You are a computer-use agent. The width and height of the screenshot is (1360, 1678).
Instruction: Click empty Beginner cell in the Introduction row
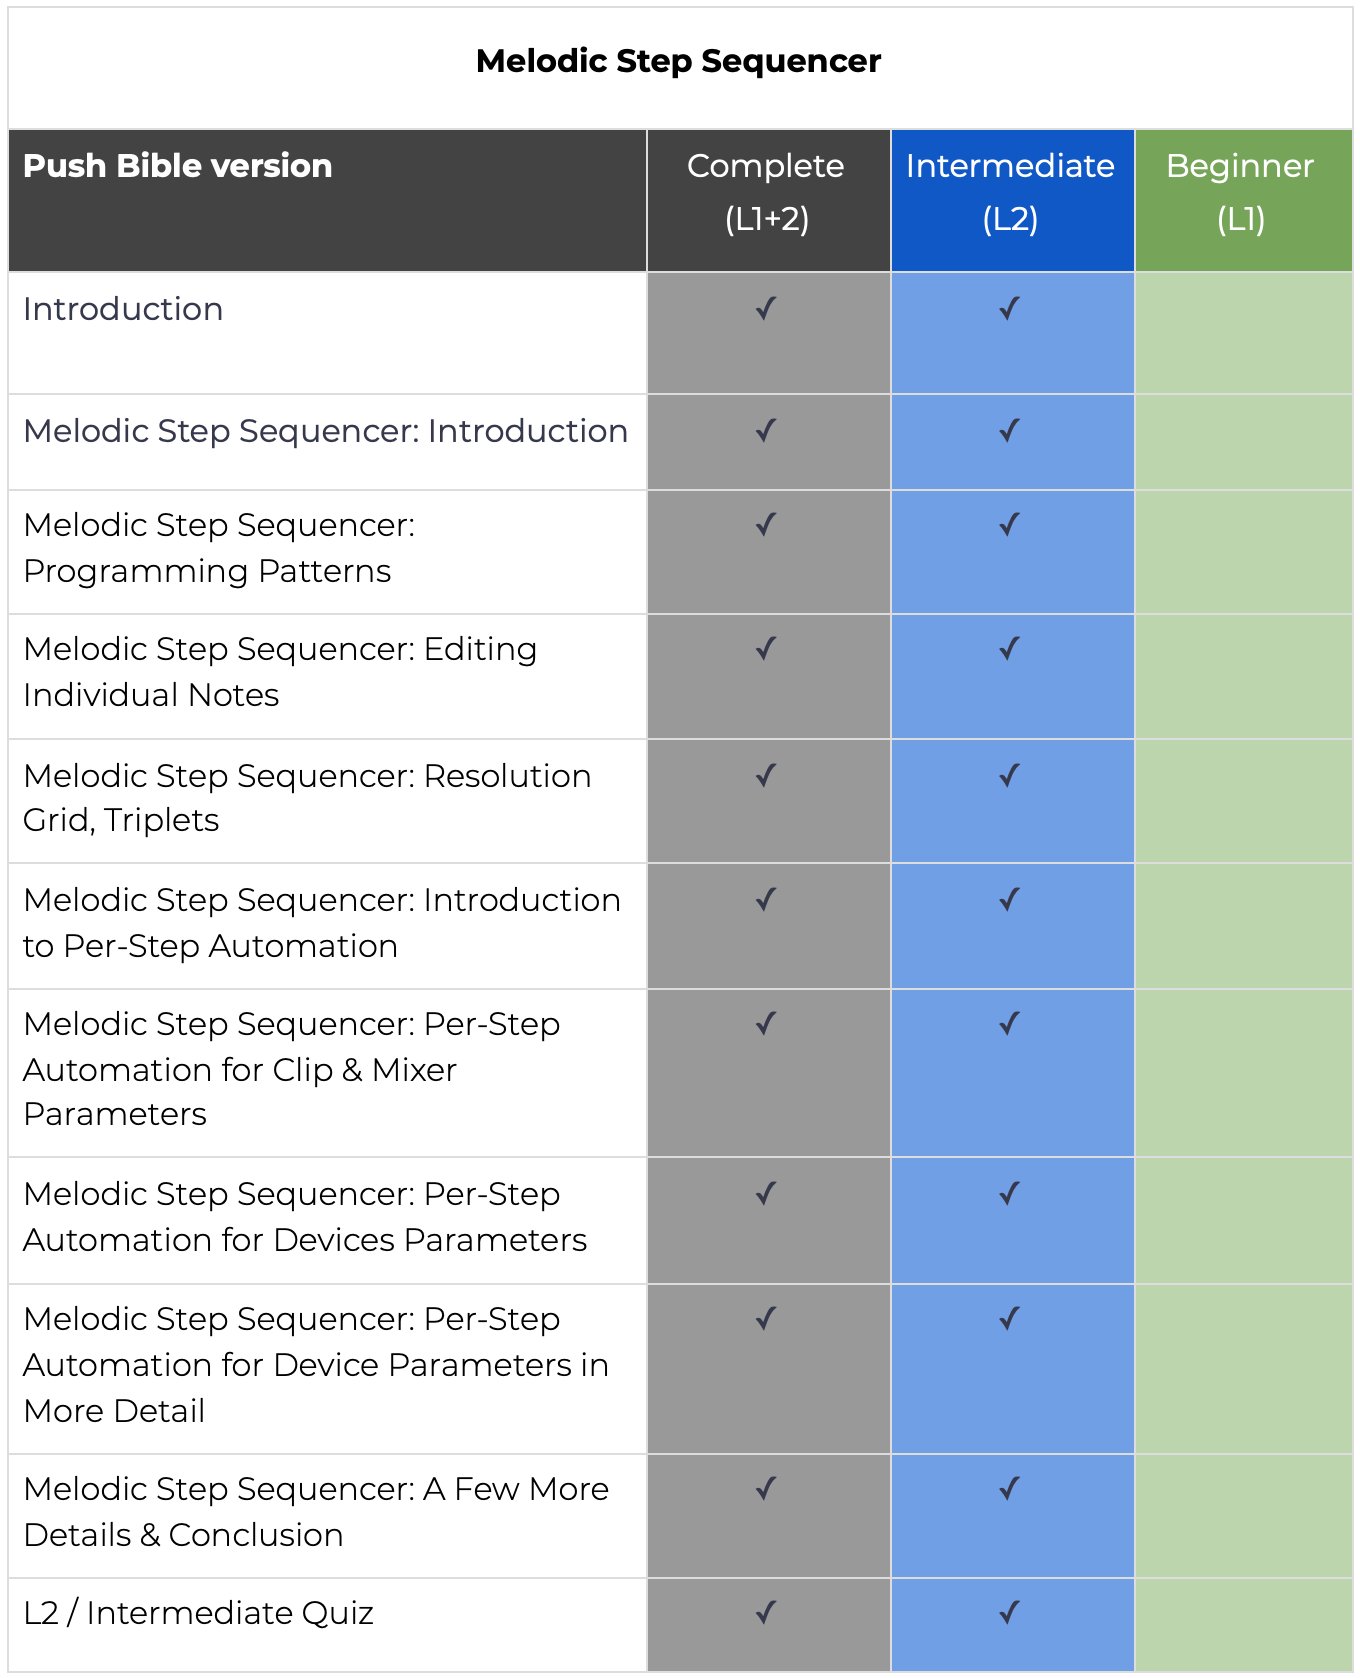pyautogui.click(x=1243, y=333)
